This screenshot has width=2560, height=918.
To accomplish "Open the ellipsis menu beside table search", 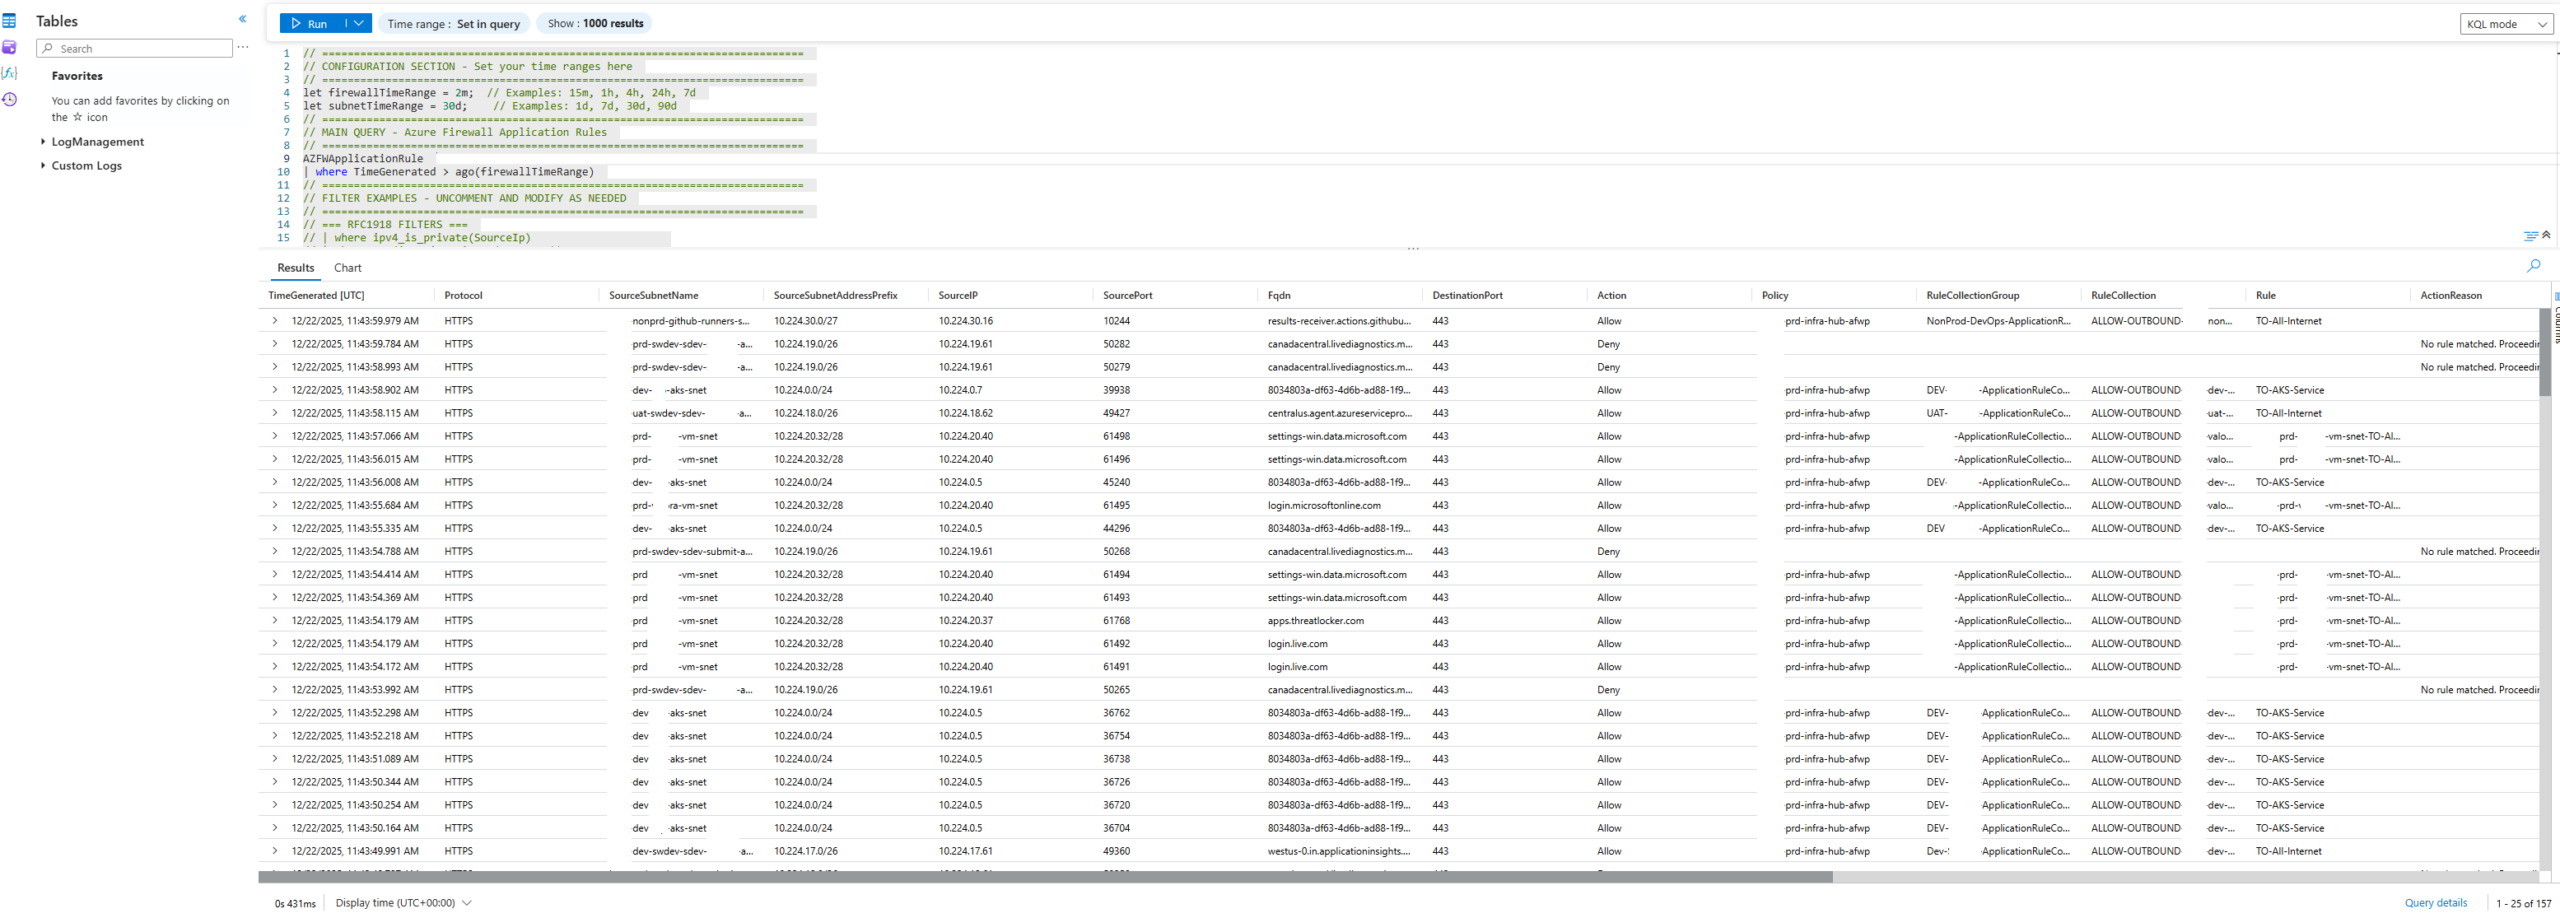I will (x=243, y=48).
